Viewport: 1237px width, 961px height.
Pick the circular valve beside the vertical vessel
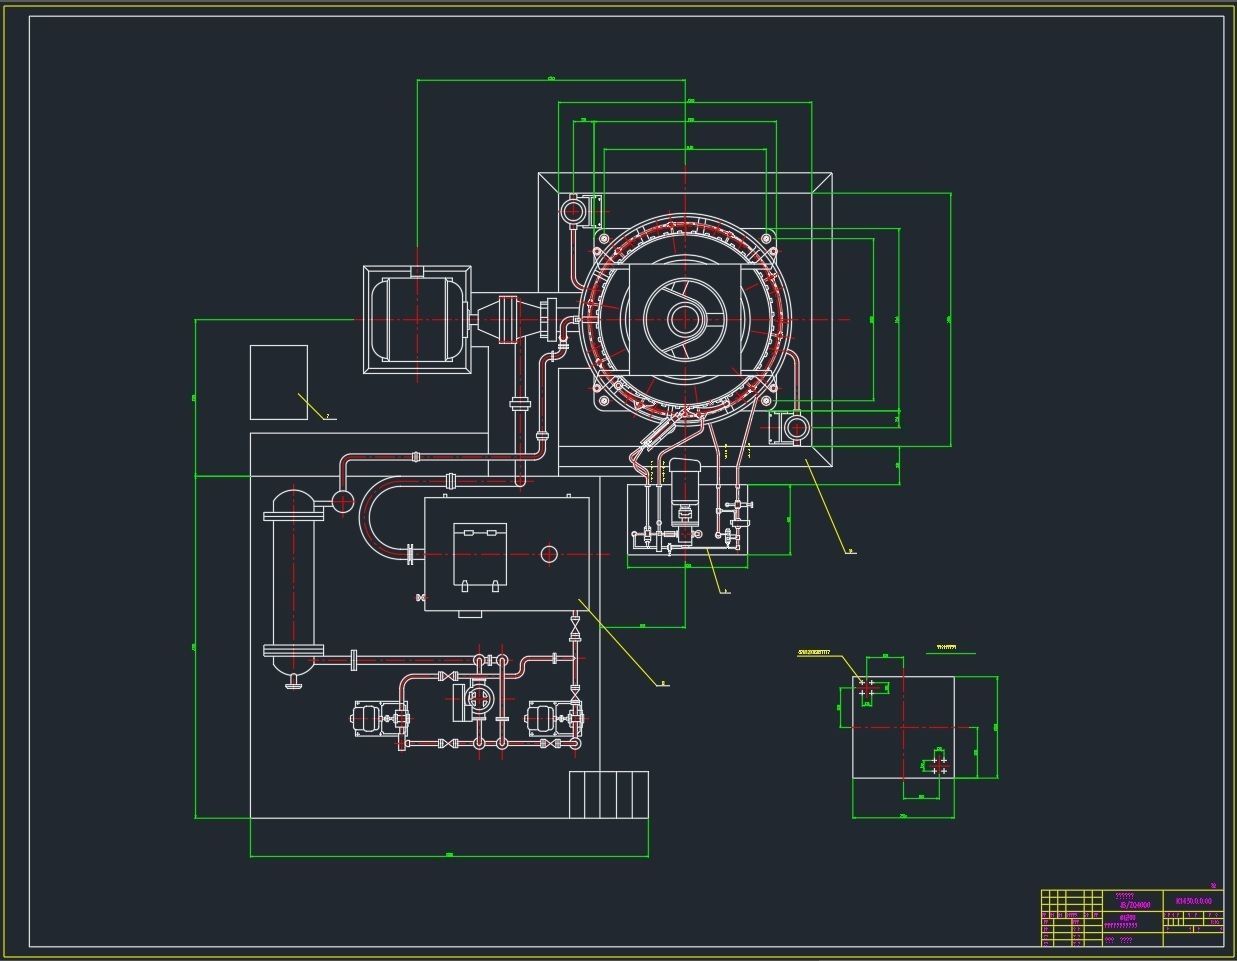[x=343, y=501]
